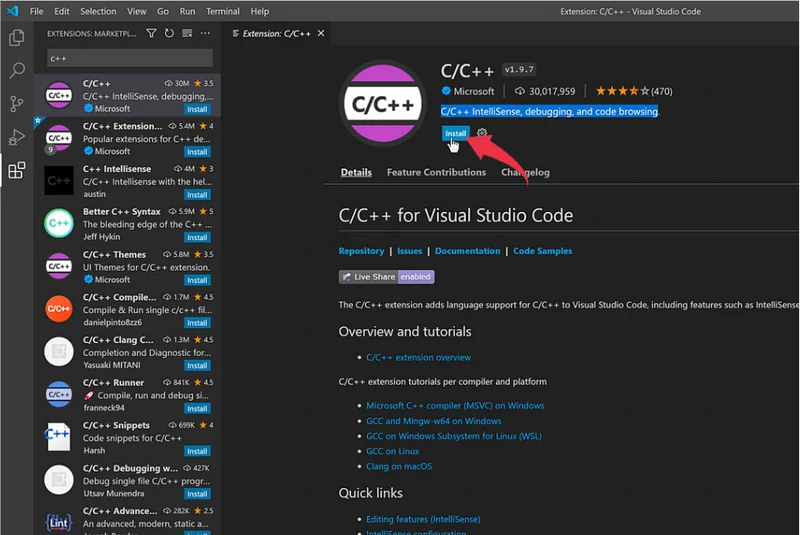Open the Source Control view
Screen dimensions: 800x535
click(16, 104)
